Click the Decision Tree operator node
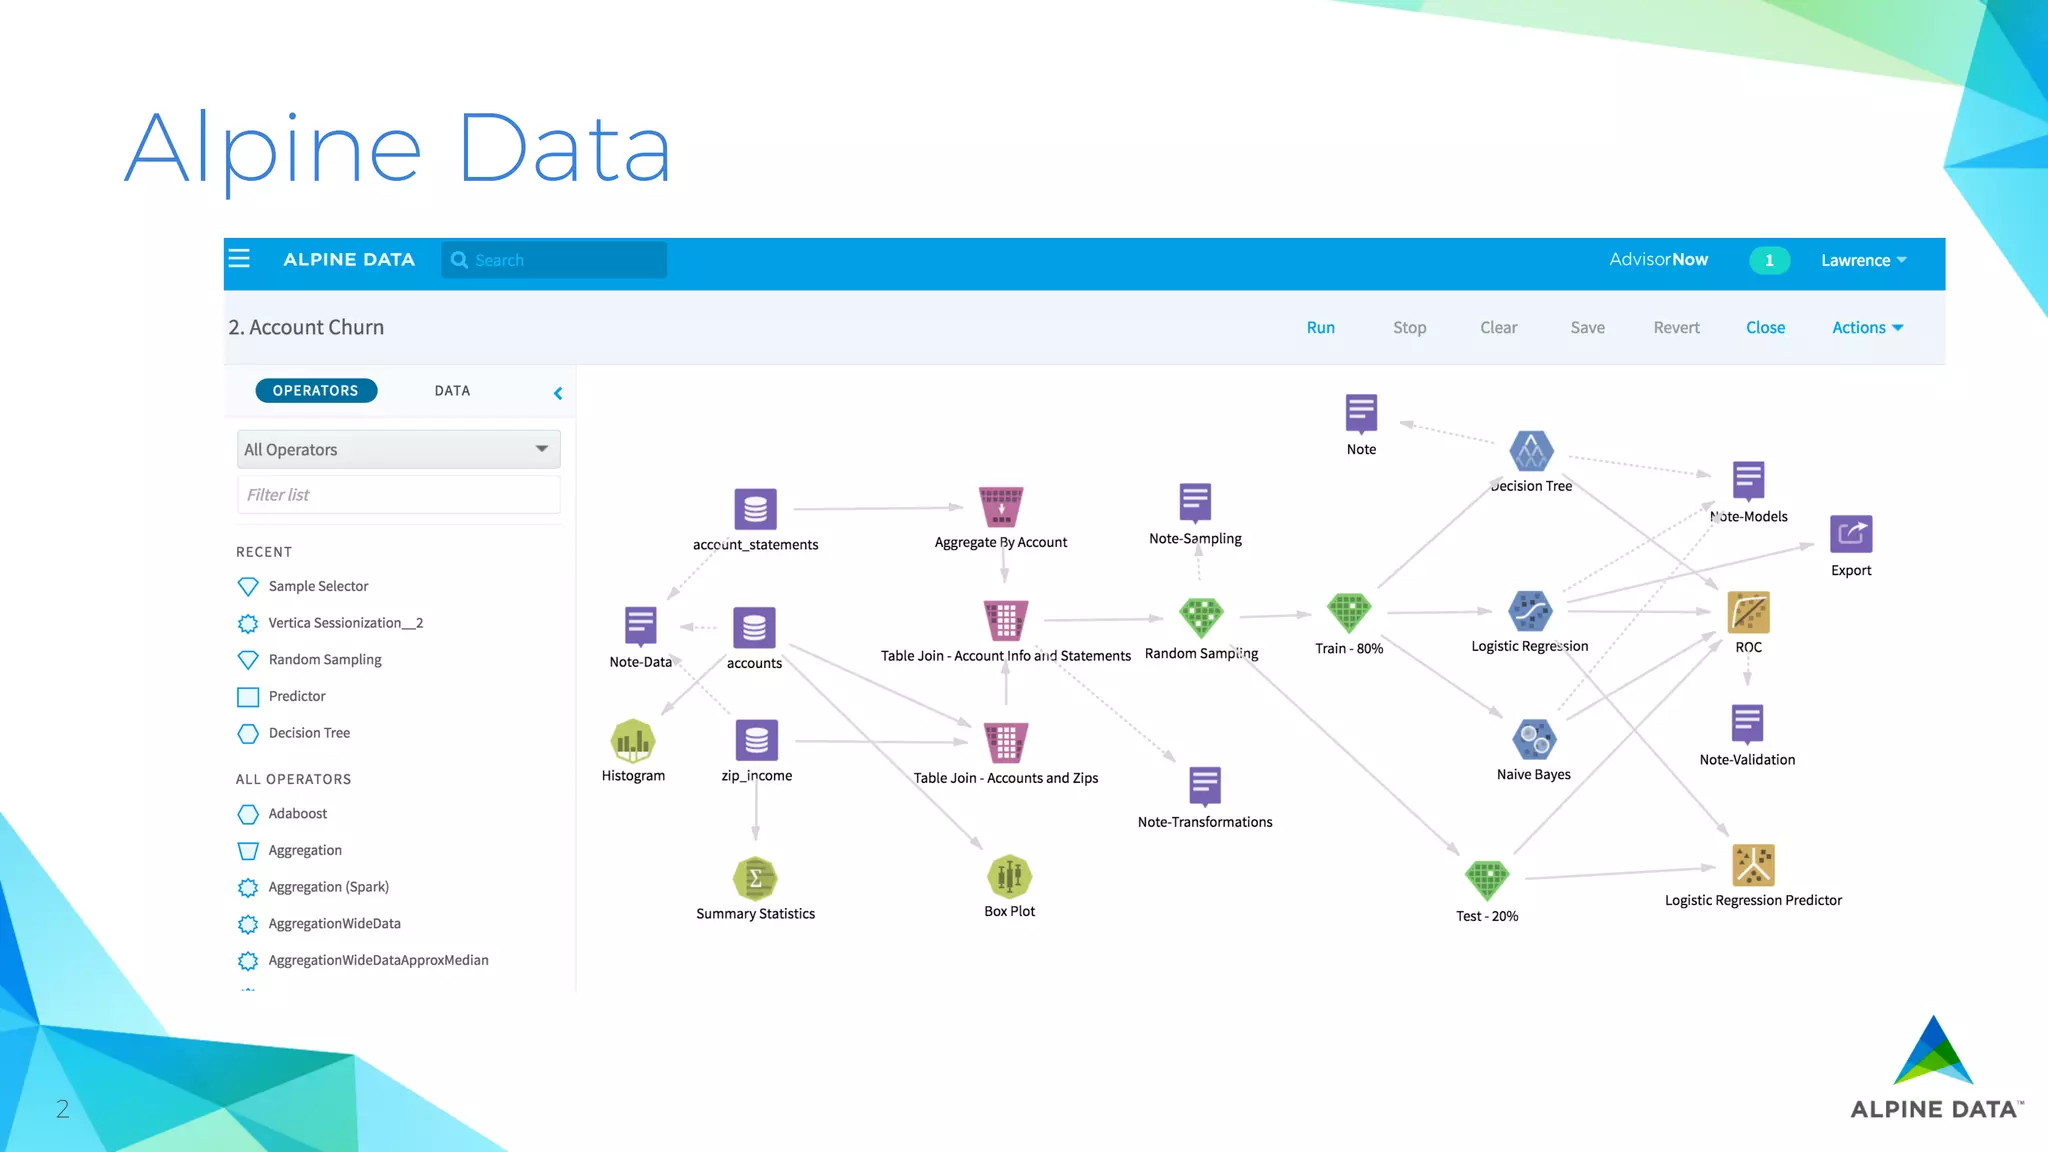The image size is (2048, 1152). [1531, 451]
